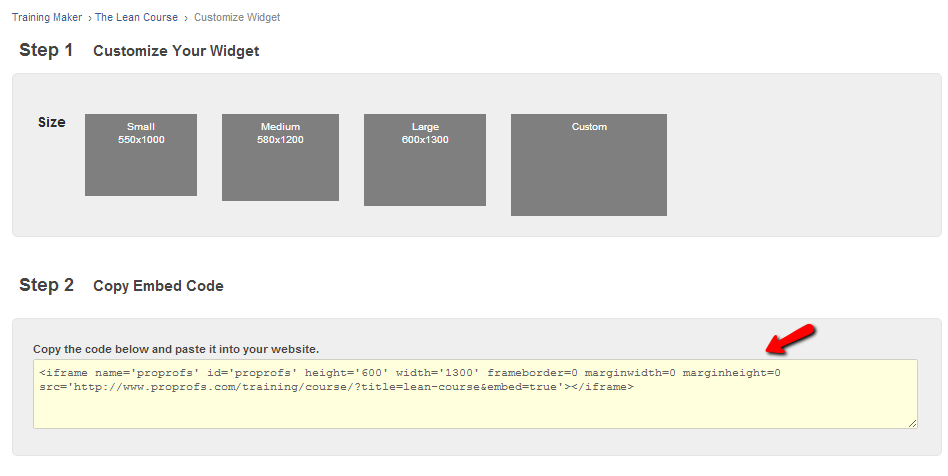The height and width of the screenshot is (476, 948).
Task: Open the Training Maker breadcrumb link
Action: pyautogui.click(x=48, y=17)
